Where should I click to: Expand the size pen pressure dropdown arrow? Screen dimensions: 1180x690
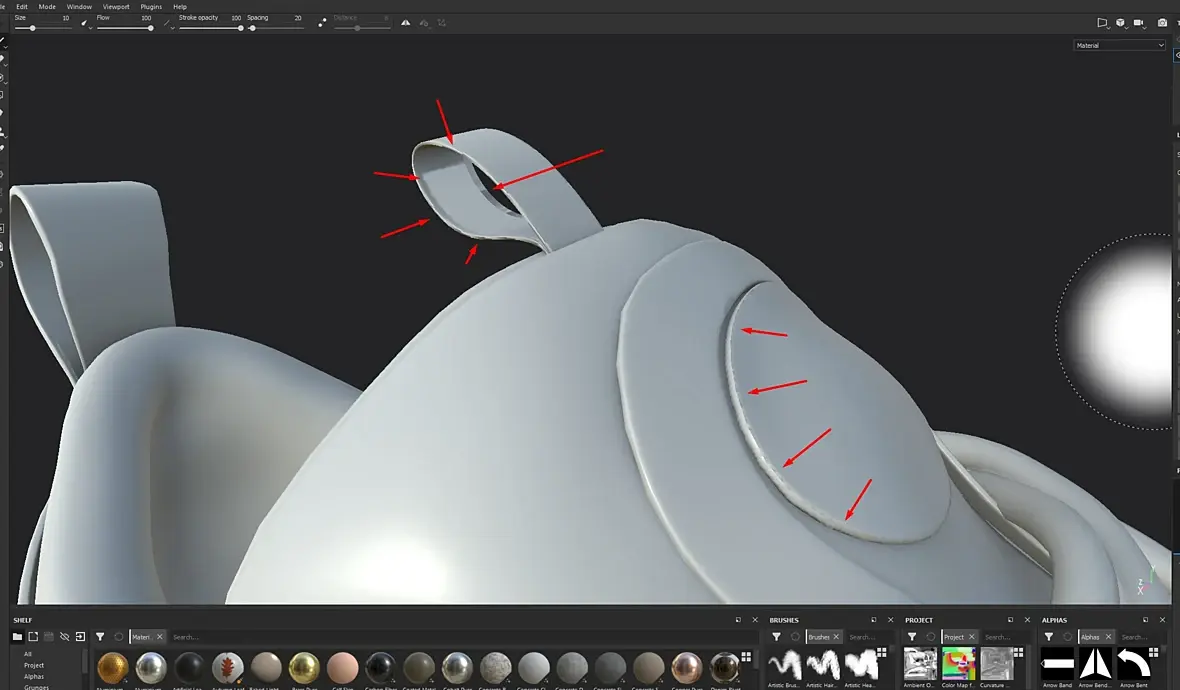pos(90,28)
